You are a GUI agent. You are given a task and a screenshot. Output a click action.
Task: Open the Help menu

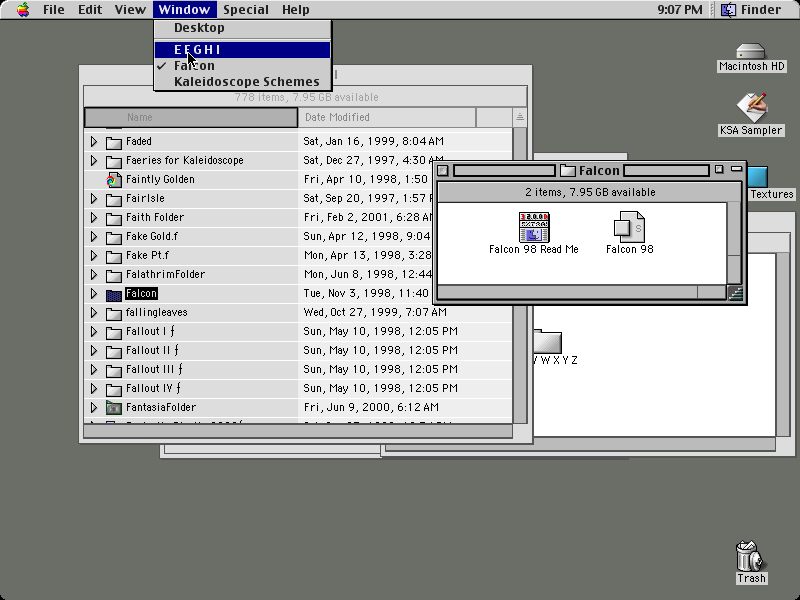pyautogui.click(x=295, y=10)
